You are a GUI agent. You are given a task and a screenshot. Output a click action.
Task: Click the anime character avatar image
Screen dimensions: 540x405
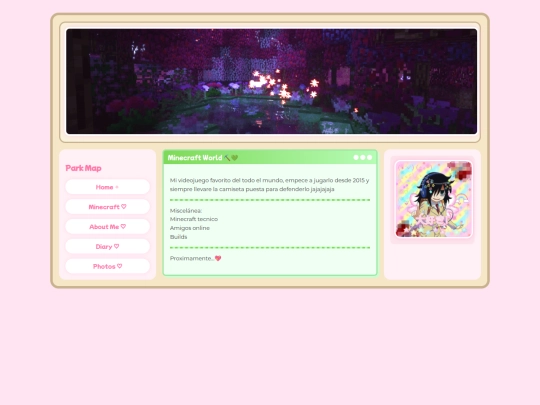433,199
